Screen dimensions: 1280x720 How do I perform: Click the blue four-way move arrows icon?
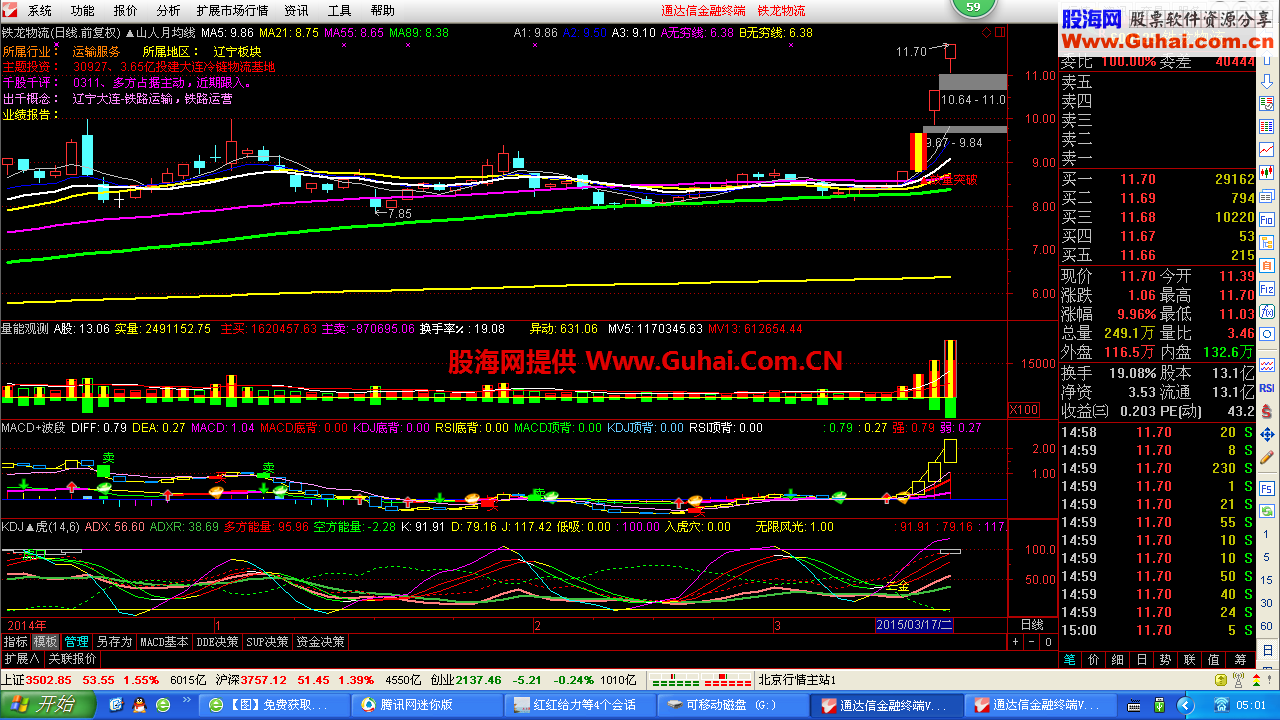coord(1267,434)
